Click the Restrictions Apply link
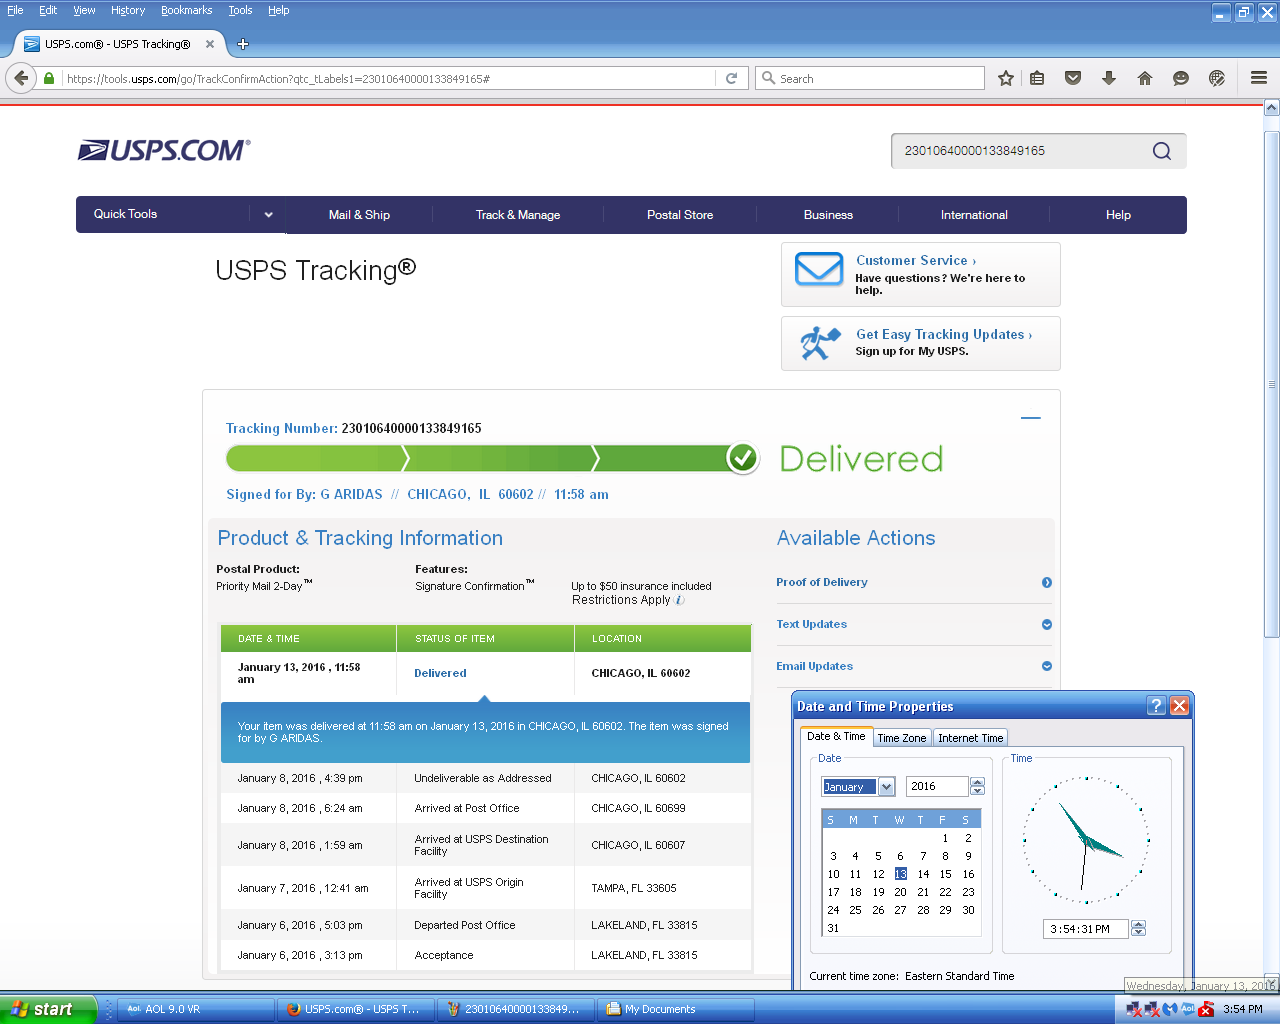 point(621,600)
